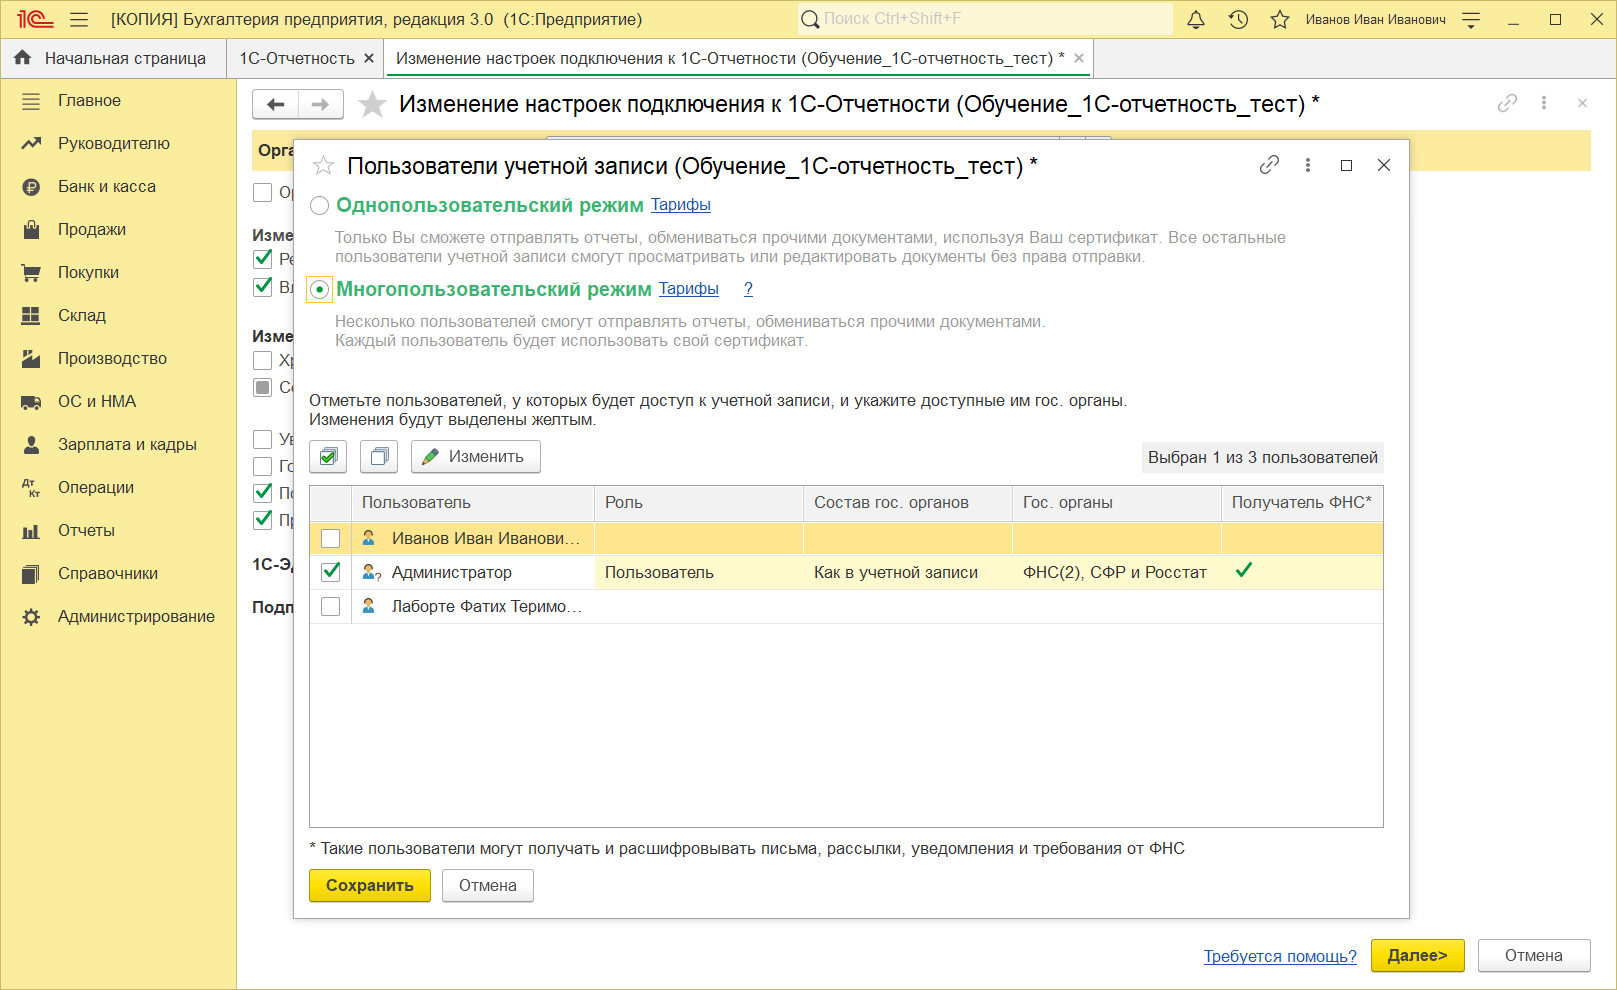This screenshot has height=990, width=1617.
Task: Open Банк и касса section
Action: point(107,186)
